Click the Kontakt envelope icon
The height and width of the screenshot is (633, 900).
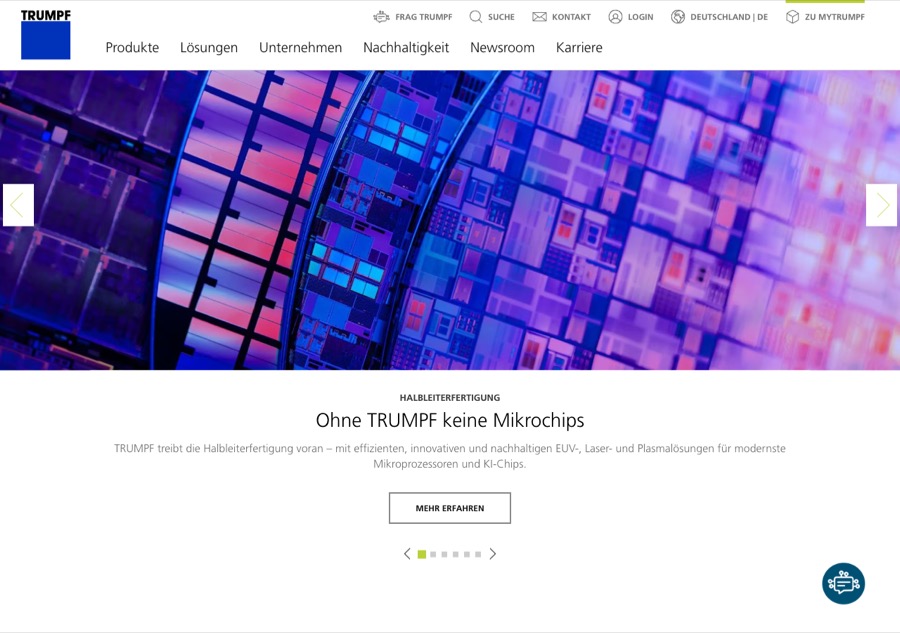539,17
